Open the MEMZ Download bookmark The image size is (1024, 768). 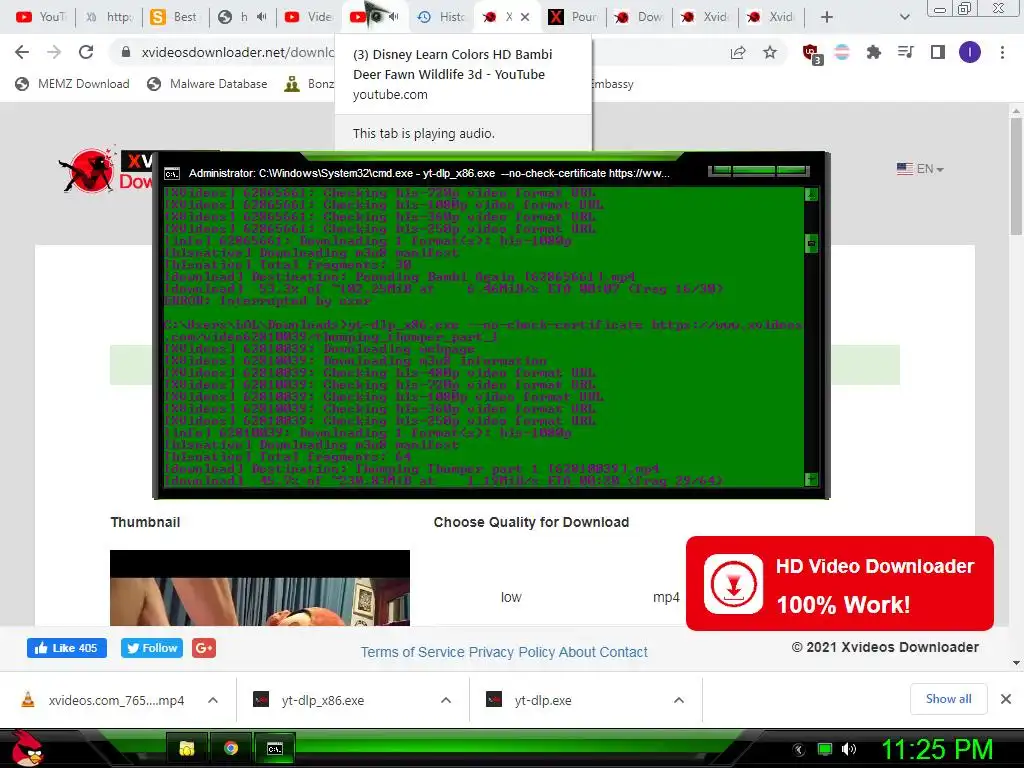[72, 84]
